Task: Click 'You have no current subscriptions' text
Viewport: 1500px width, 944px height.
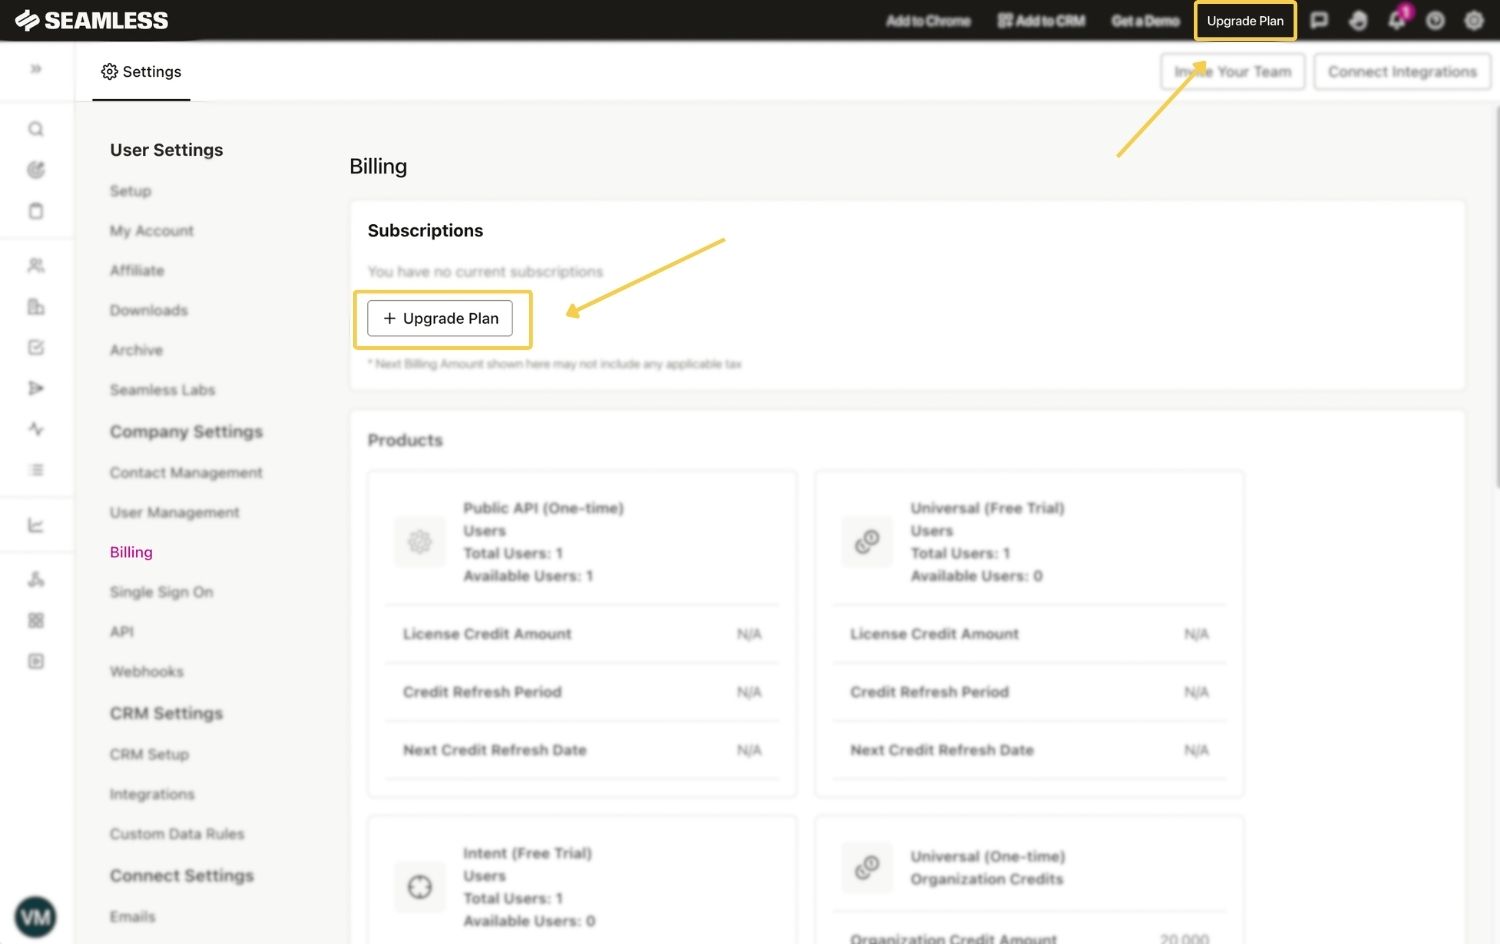Action: [x=485, y=272]
